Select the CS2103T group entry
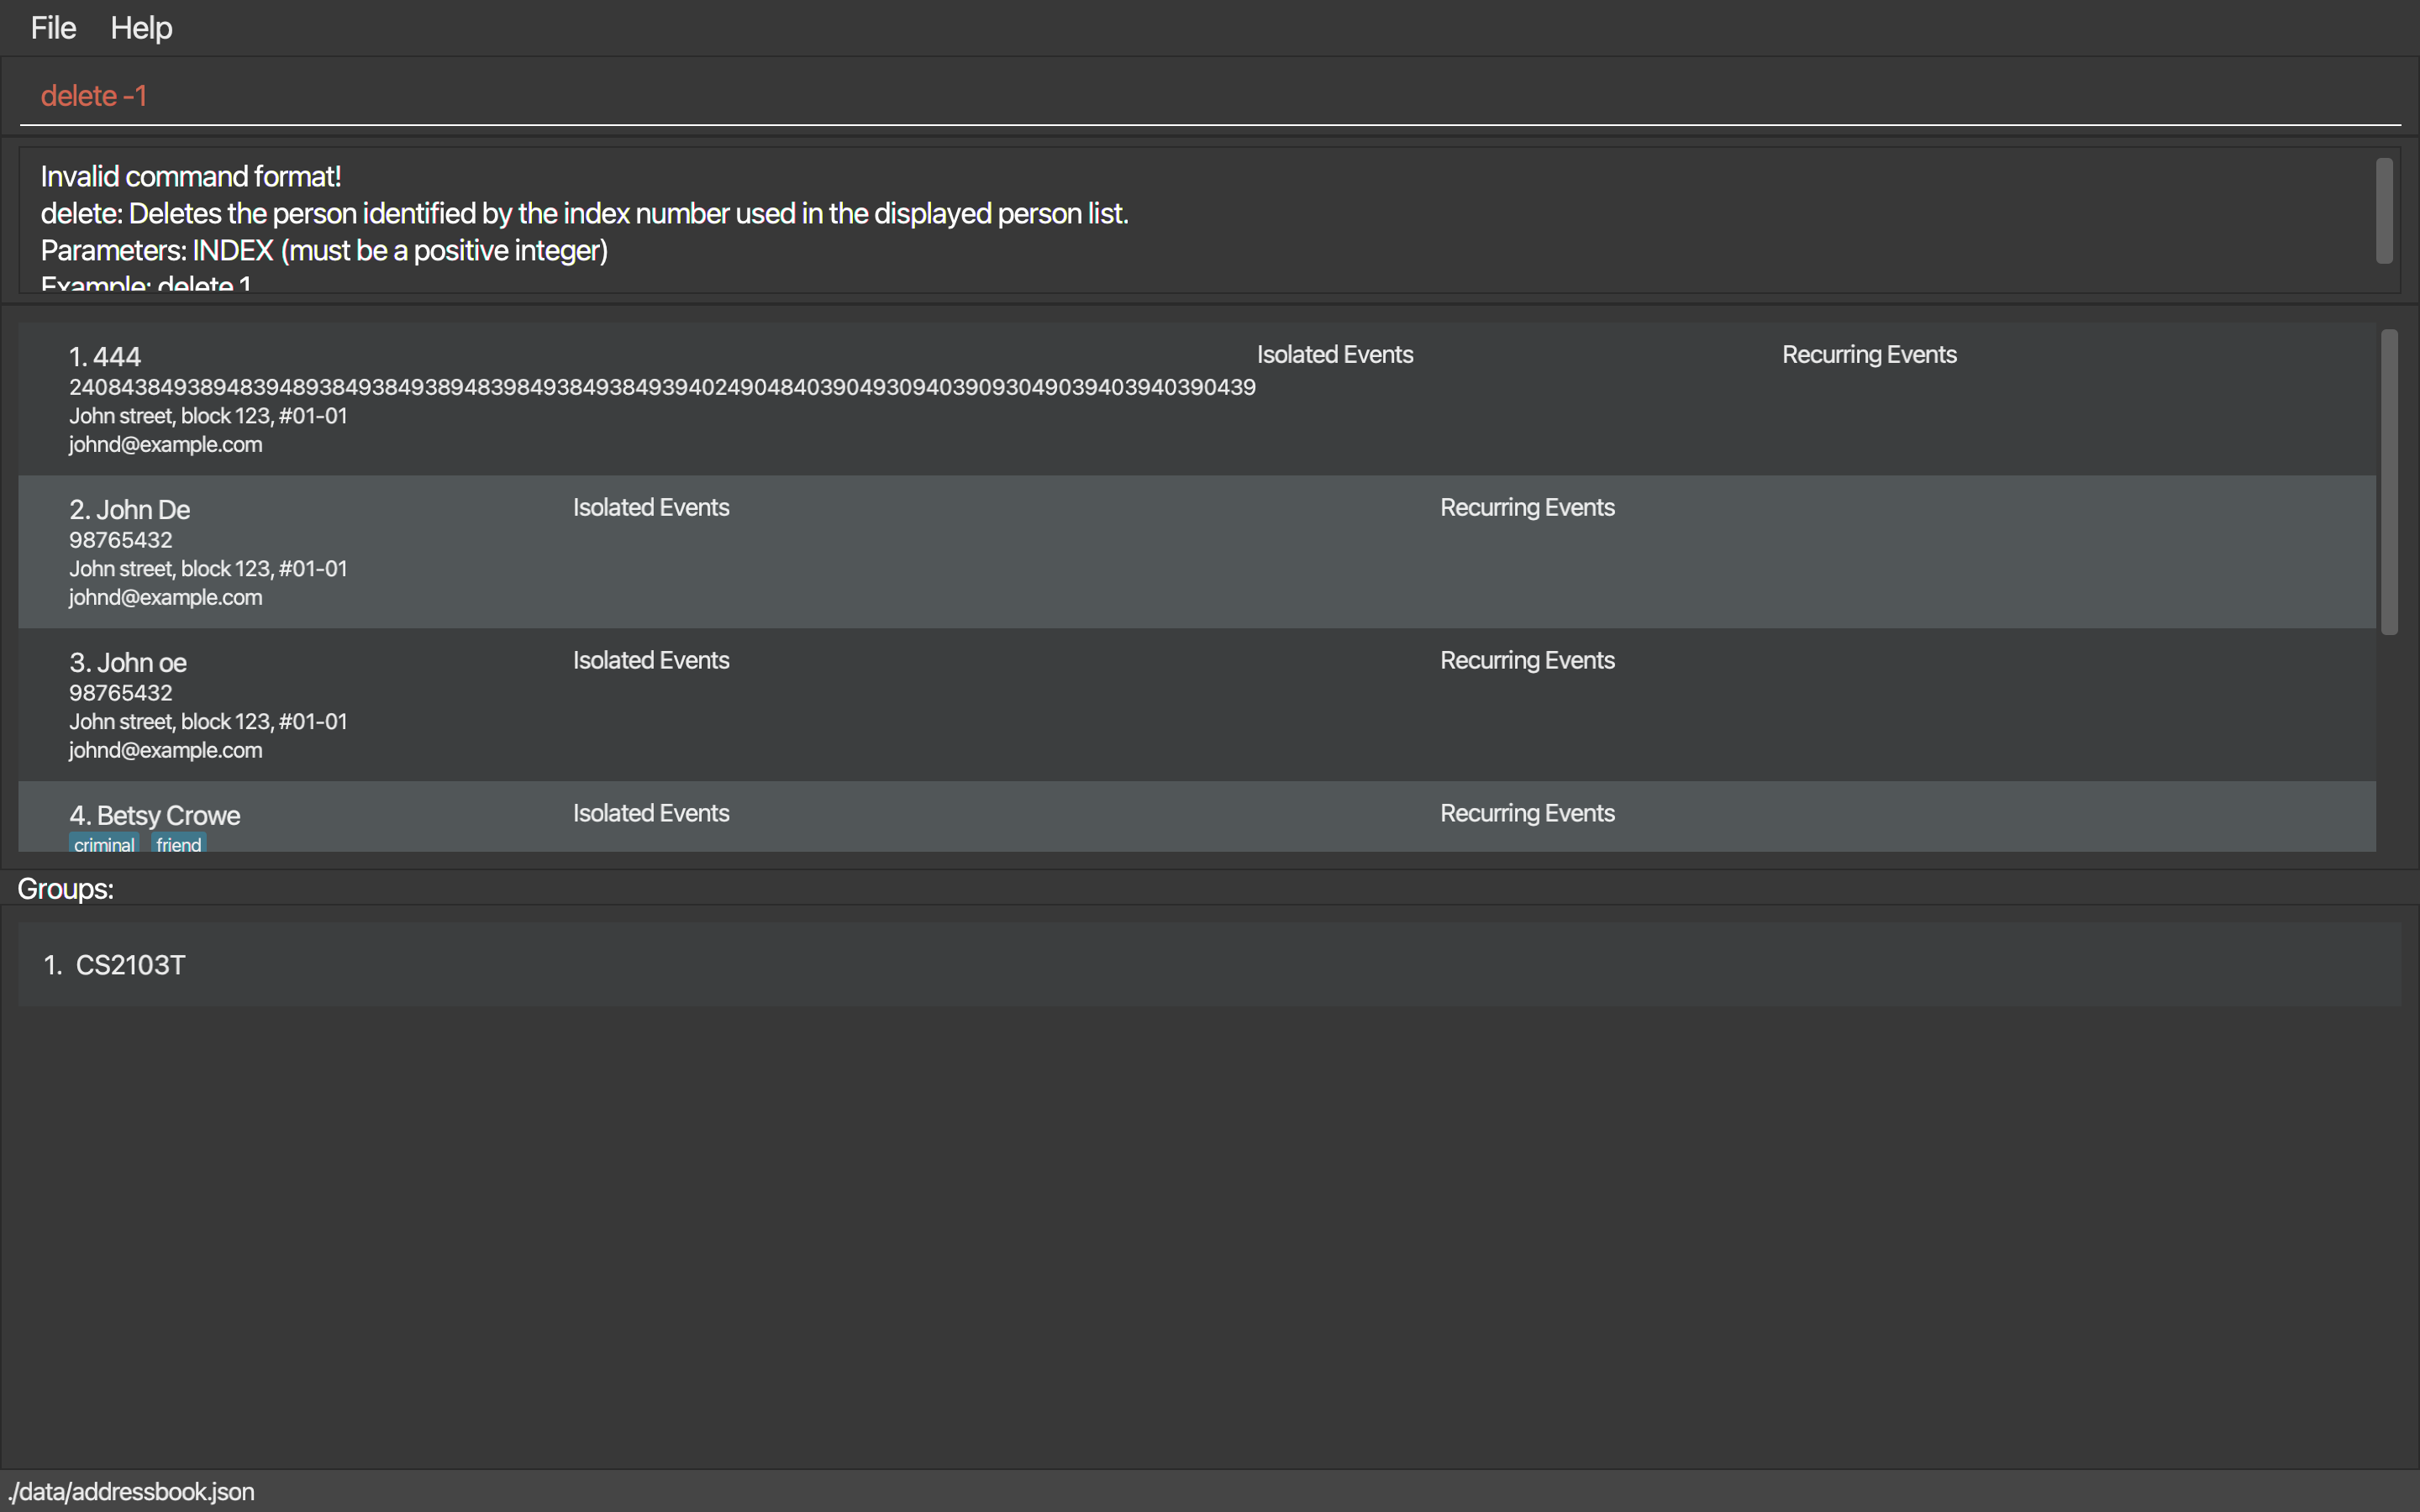The height and width of the screenshot is (1512, 2420). [130, 965]
